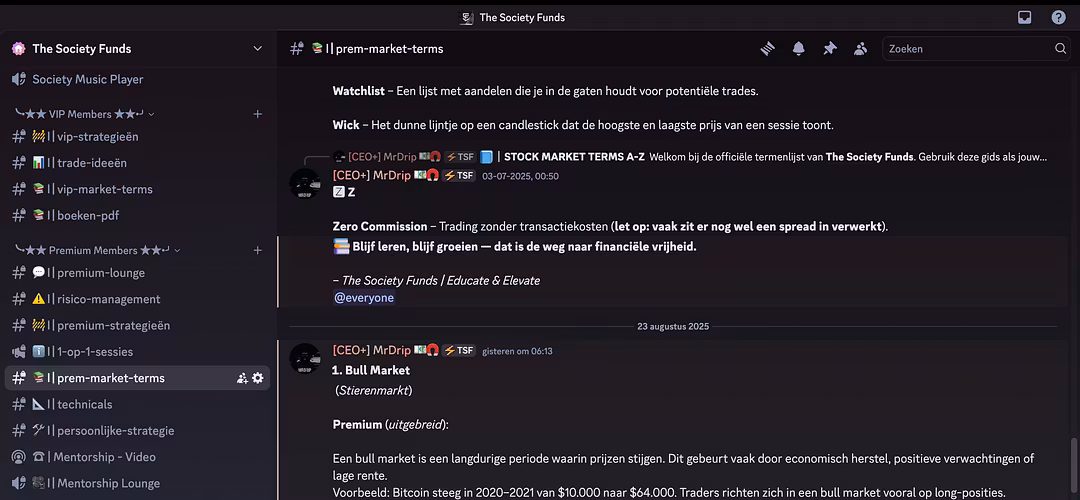This screenshot has height=500, width=1080.
Task: Switch to the risico-management channel
Action: click(x=108, y=299)
